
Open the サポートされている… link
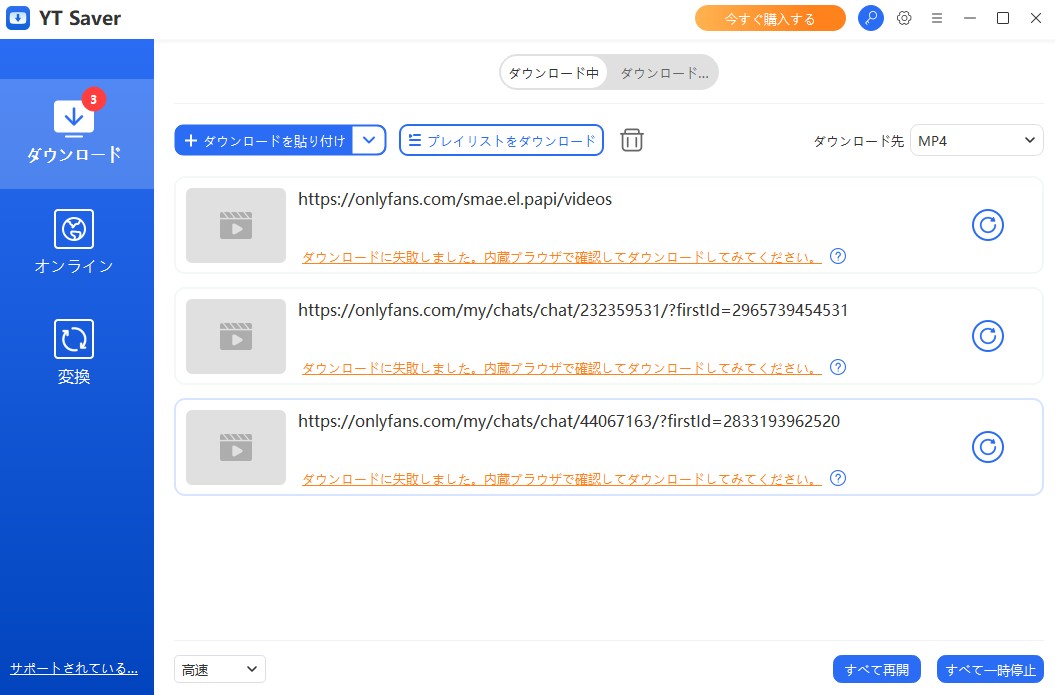(74, 669)
